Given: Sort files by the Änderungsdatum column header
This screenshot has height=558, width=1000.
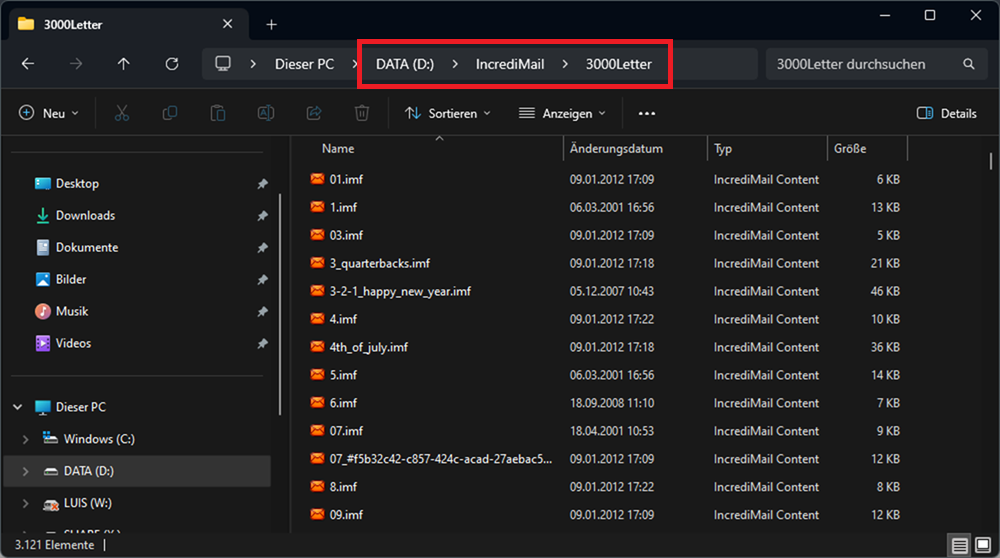Looking at the screenshot, I should (616, 149).
